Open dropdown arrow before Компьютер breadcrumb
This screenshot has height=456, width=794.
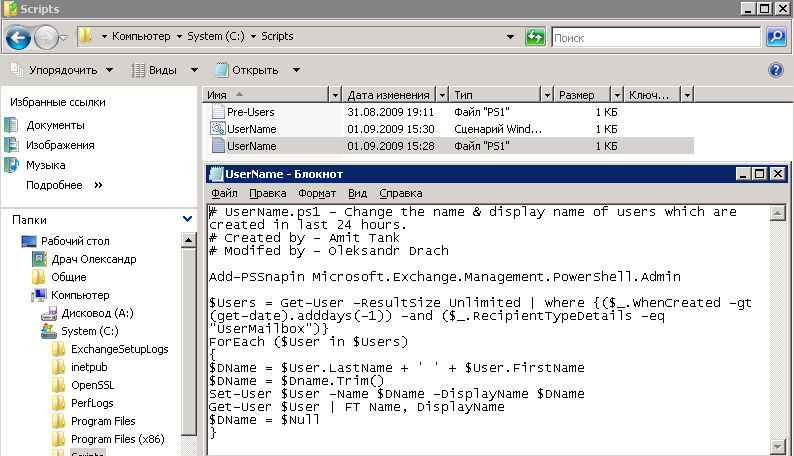click(x=104, y=36)
